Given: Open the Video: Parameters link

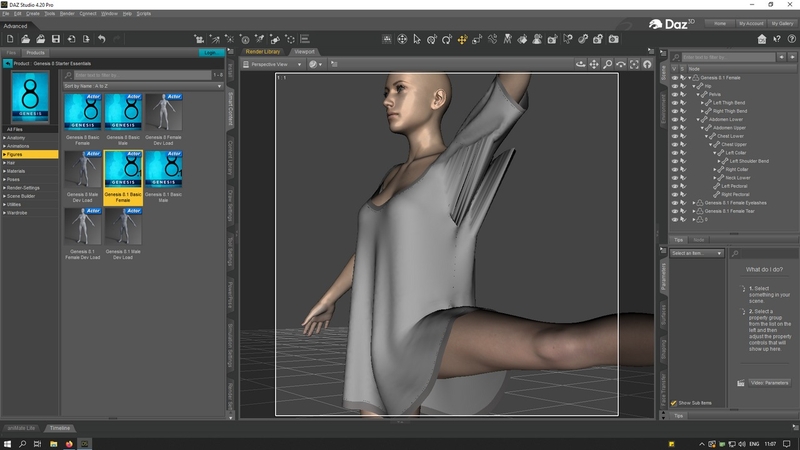Looking at the screenshot, I should click(x=769, y=383).
